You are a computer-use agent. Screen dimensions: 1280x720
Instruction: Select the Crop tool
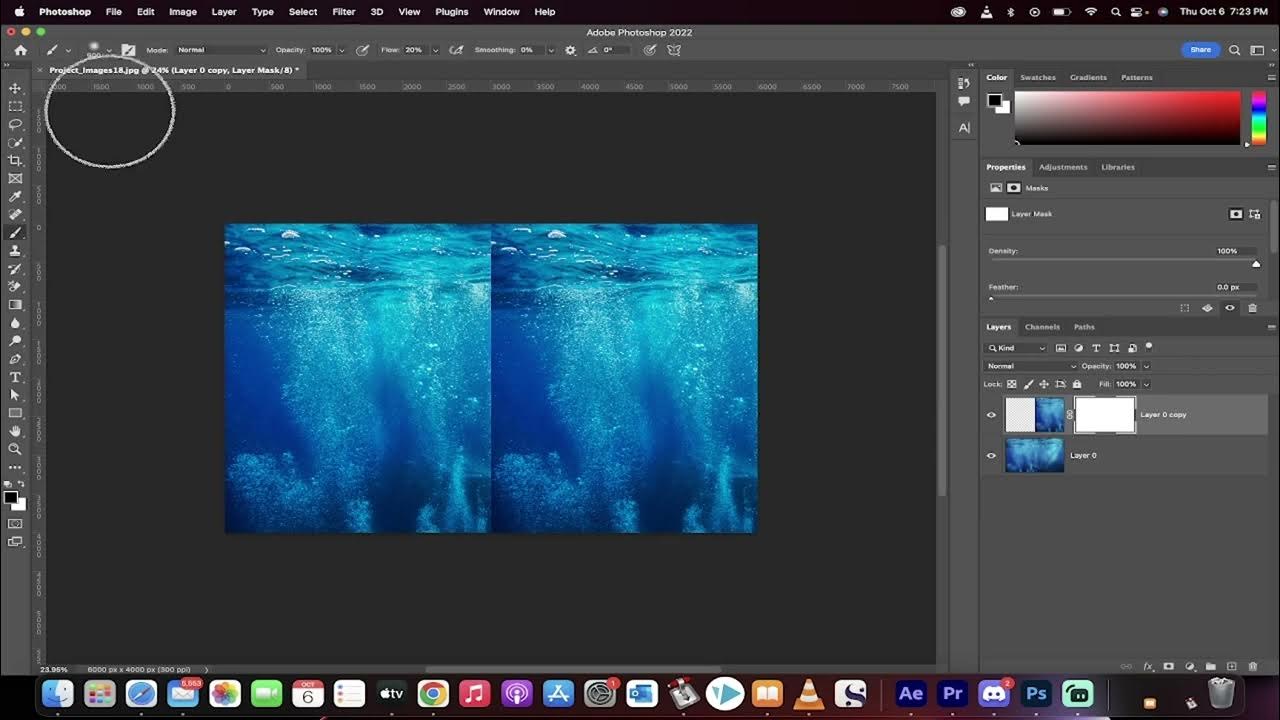click(x=15, y=161)
